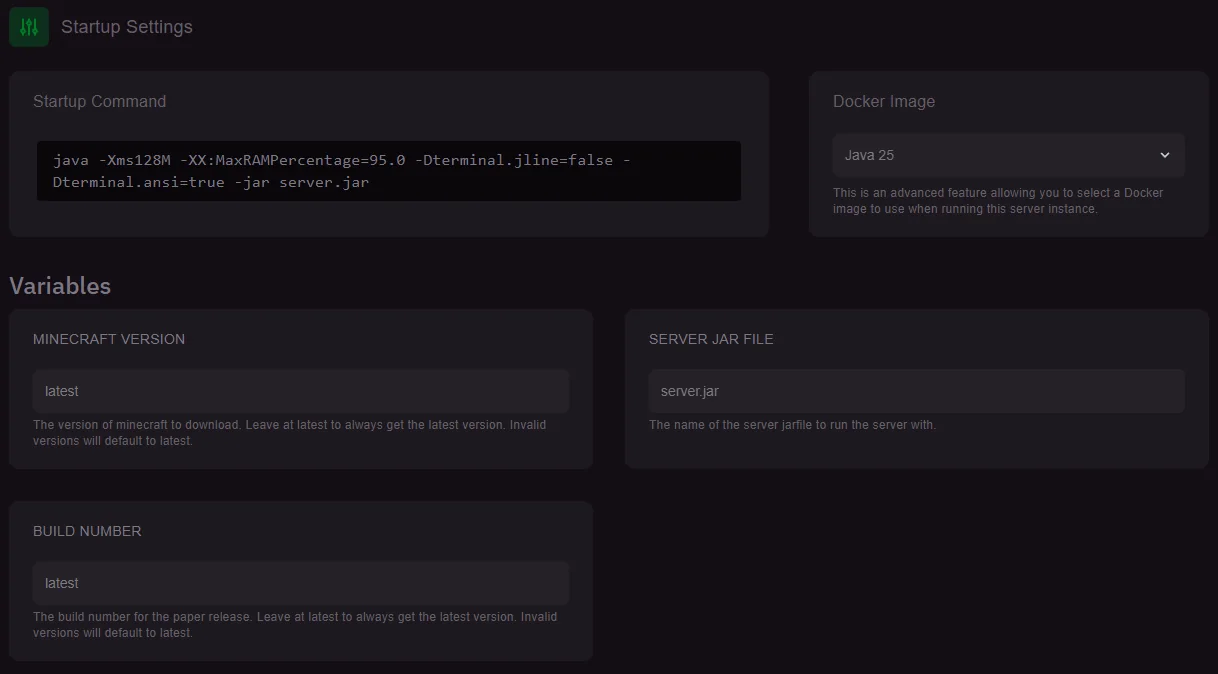Click the Startup Settings sliders icon
Viewport: 1218px width, 674px height.
point(29,27)
